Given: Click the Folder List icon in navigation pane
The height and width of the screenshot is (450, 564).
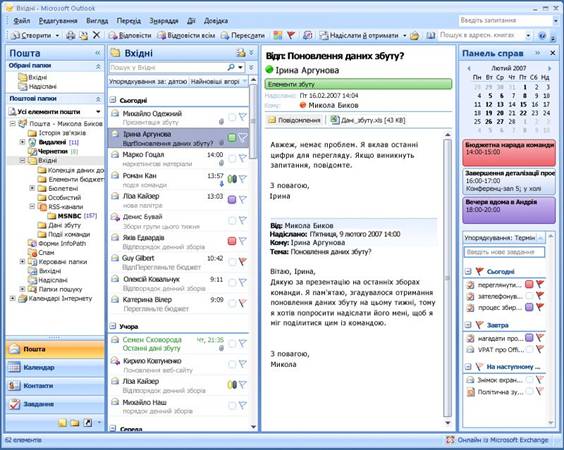Looking at the screenshot, I should click(x=75, y=423).
